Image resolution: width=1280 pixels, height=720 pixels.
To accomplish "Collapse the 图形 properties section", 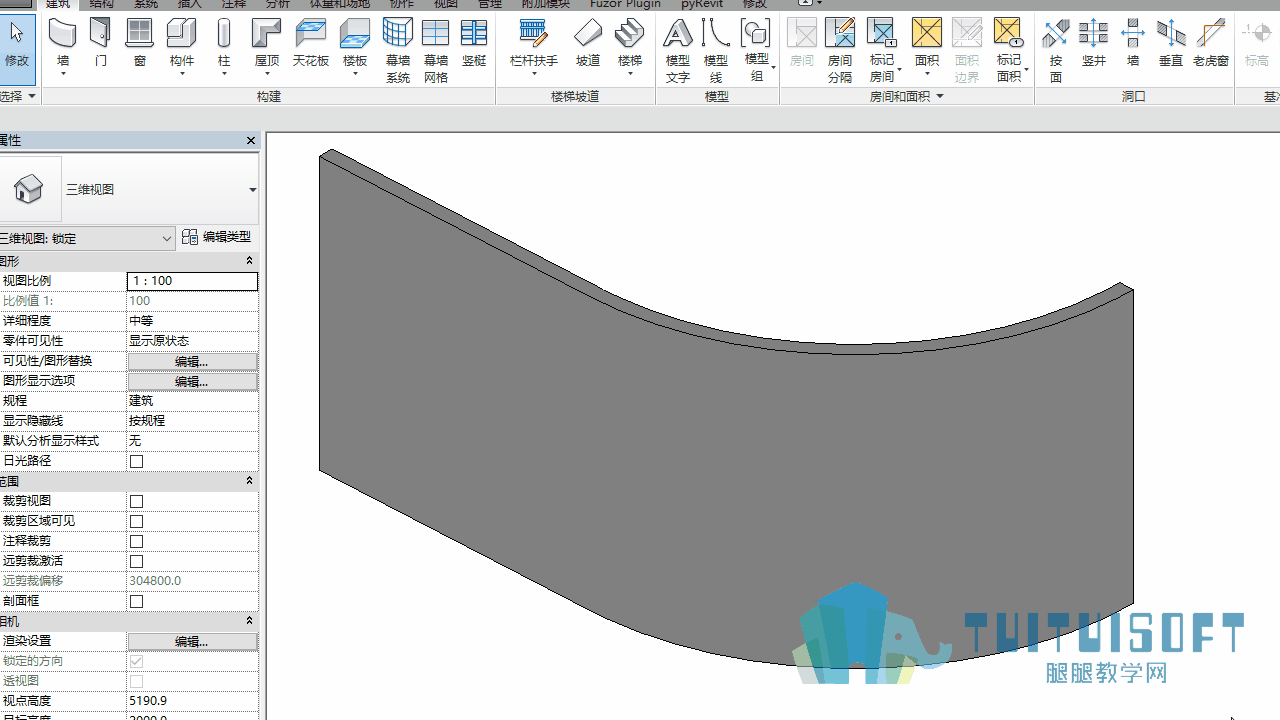I will (x=250, y=261).
